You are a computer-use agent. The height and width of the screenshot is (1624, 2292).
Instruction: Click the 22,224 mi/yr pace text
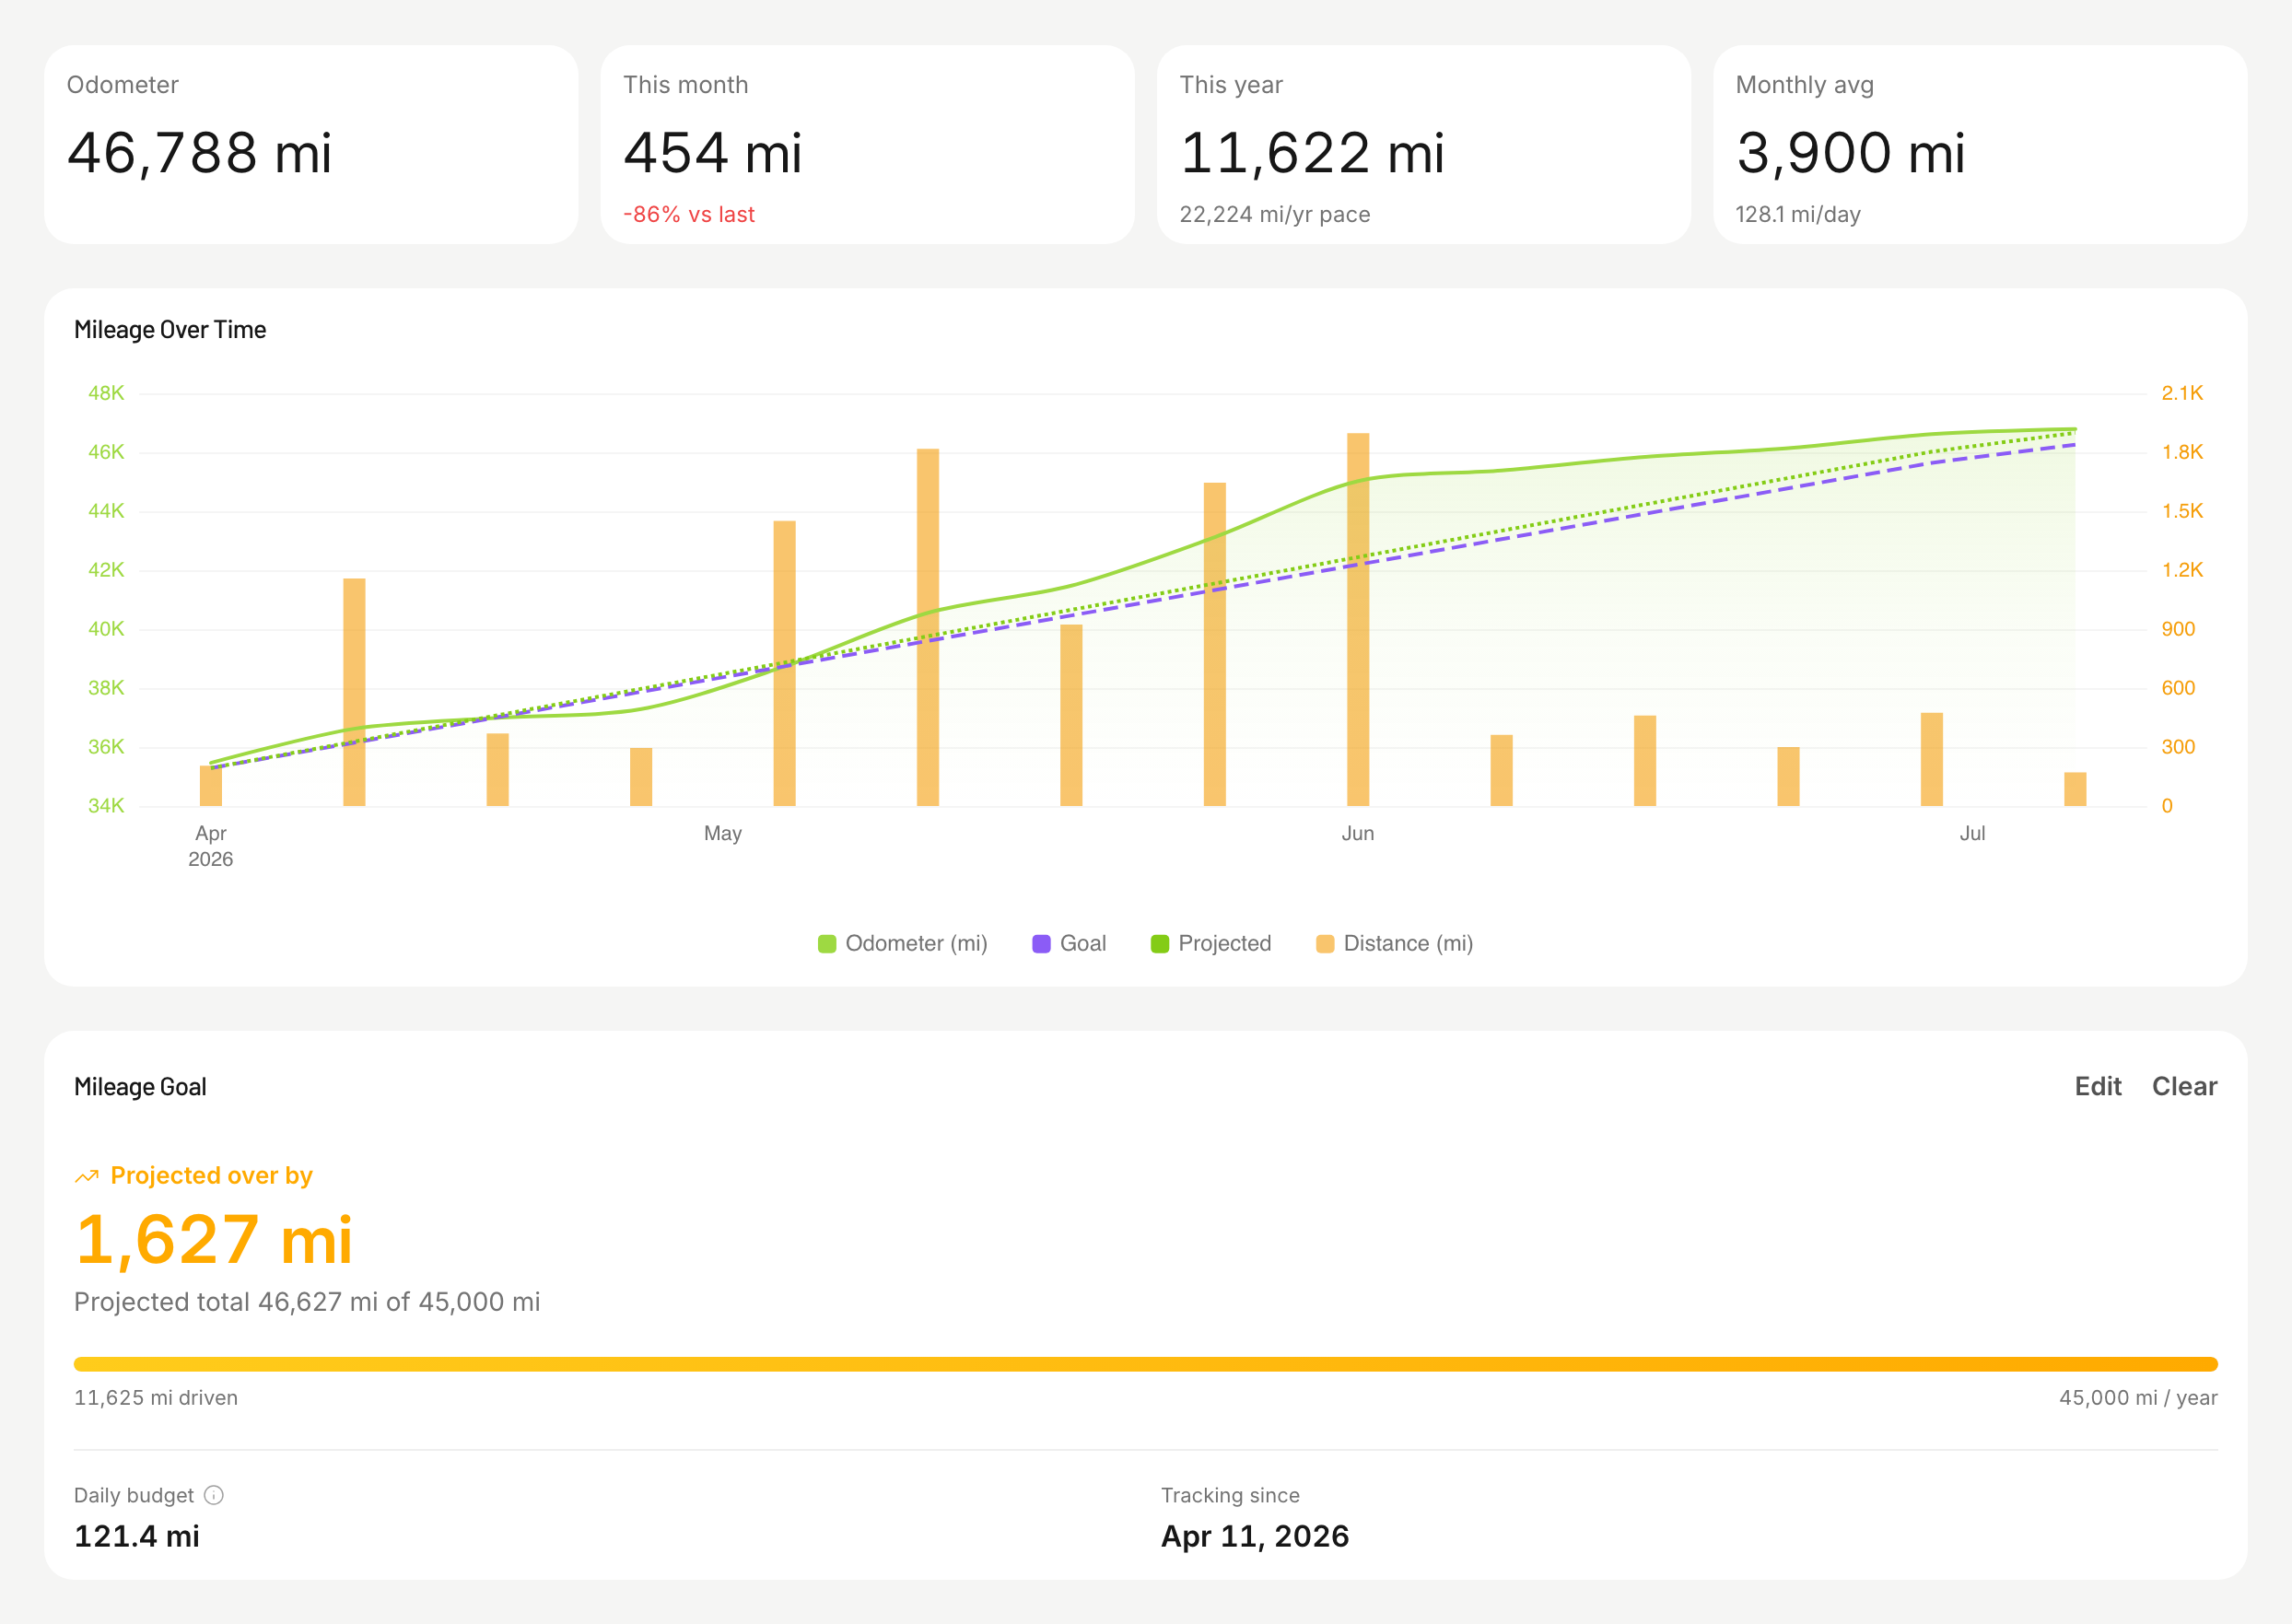tap(1275, 215)
